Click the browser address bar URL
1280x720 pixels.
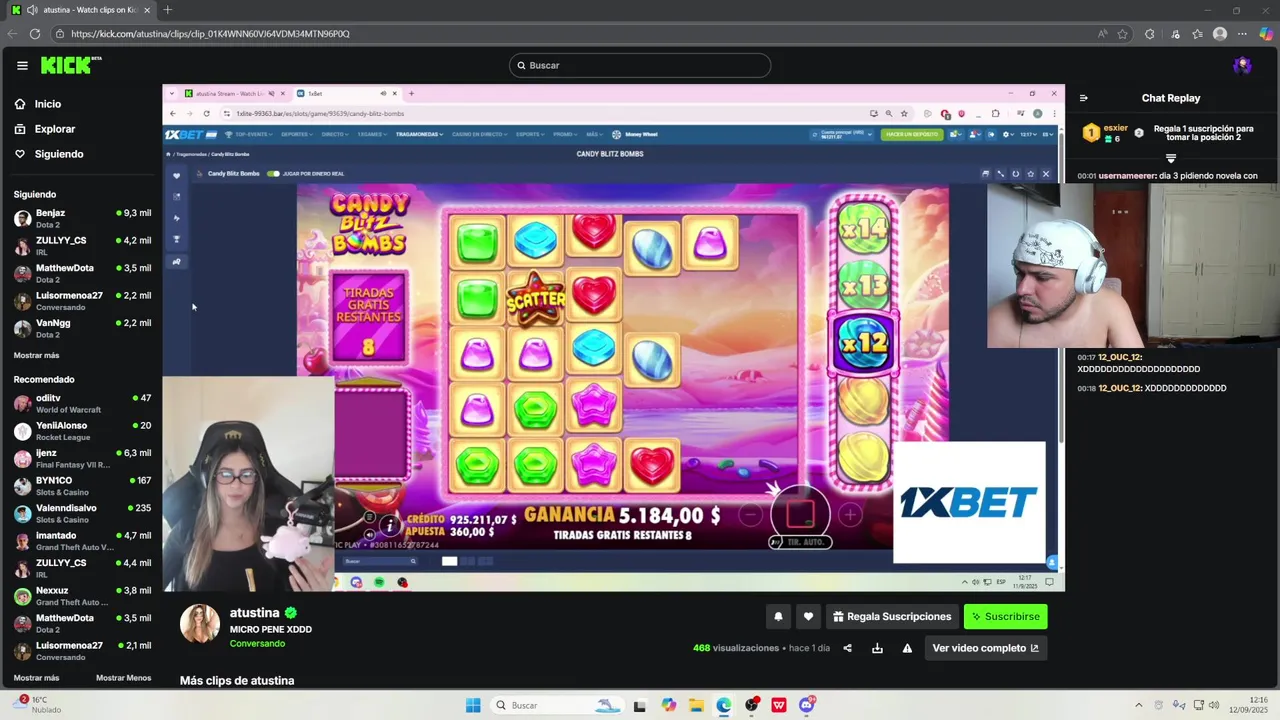210,34
